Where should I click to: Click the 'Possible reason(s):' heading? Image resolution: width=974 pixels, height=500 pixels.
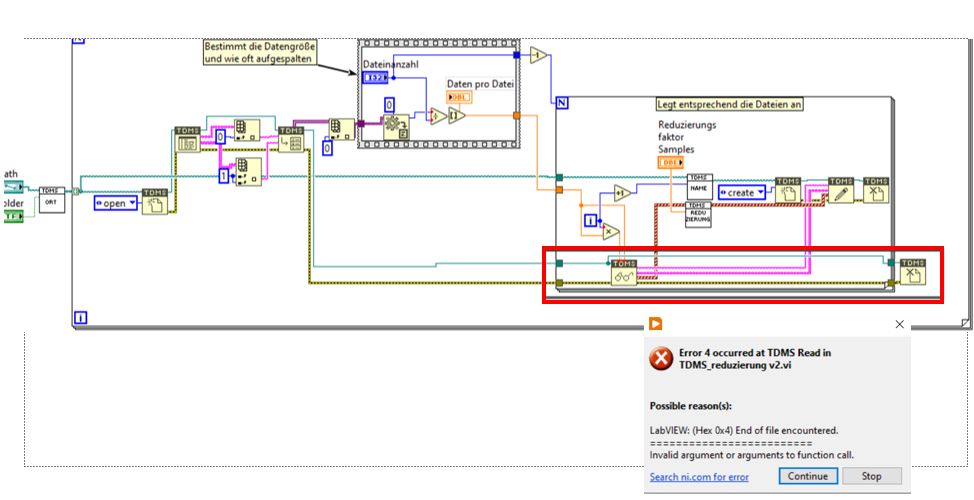(691, 406)
